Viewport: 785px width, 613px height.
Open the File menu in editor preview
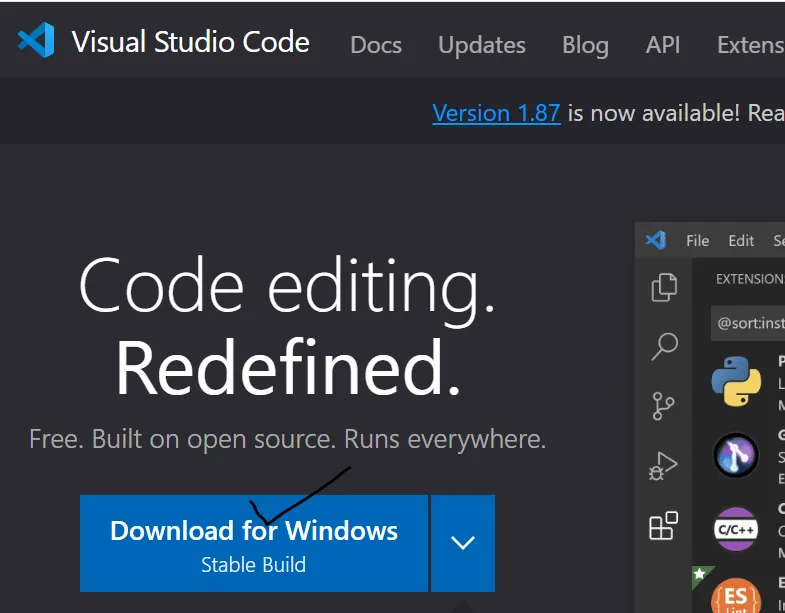[697, 241]
